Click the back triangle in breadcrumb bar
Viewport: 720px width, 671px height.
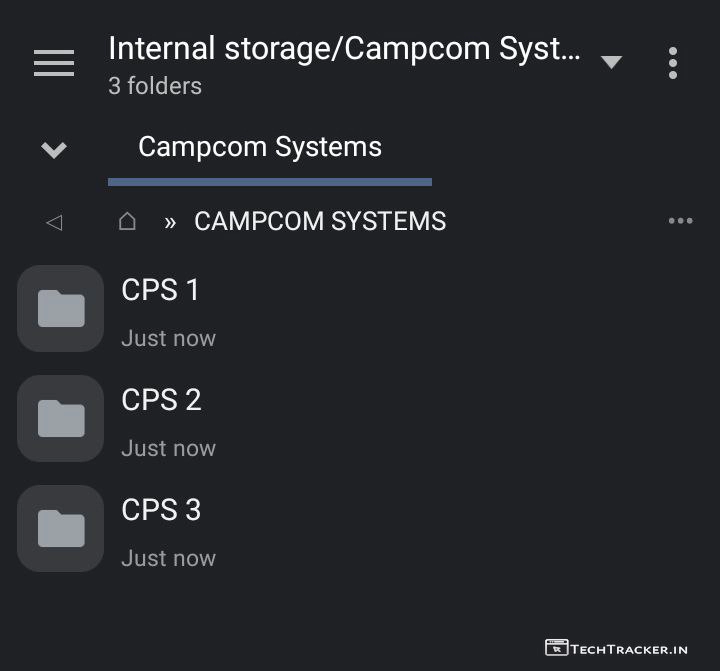pyautogui.click(x=54, y=222)
